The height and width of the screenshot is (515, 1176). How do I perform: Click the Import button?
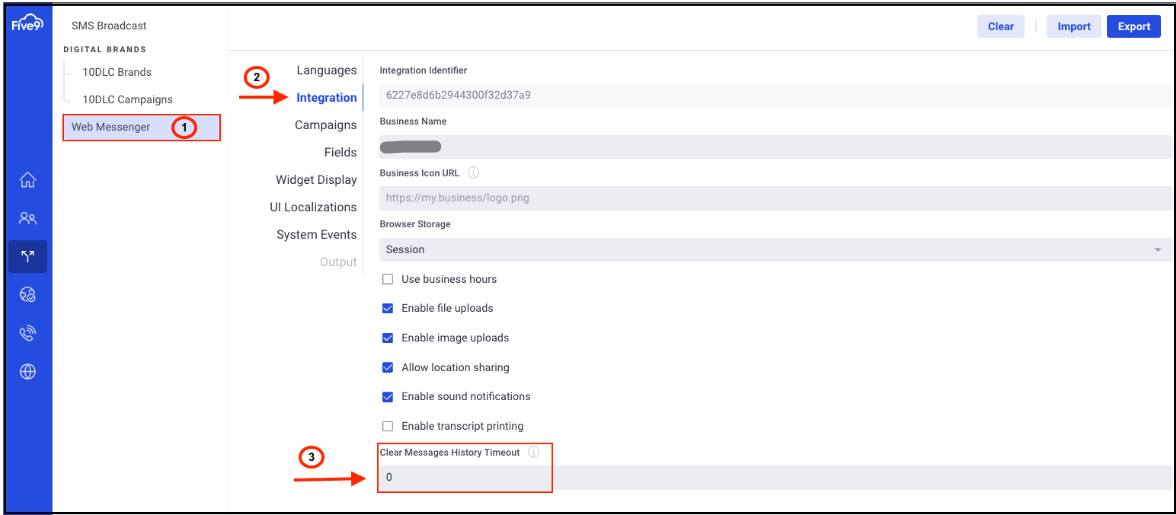1074,26
